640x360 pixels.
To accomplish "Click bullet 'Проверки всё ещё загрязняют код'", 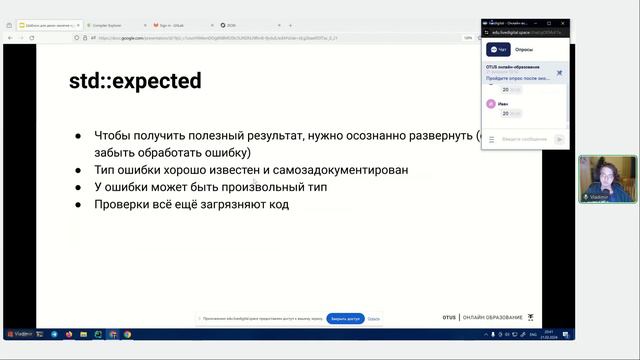I will point(191,204).
